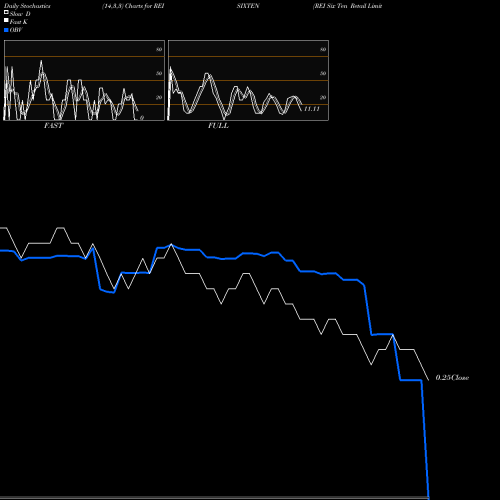Click the blue OBV legend swatch
The height and width of the screenshot is (500, 500).
tap(6, 30)
